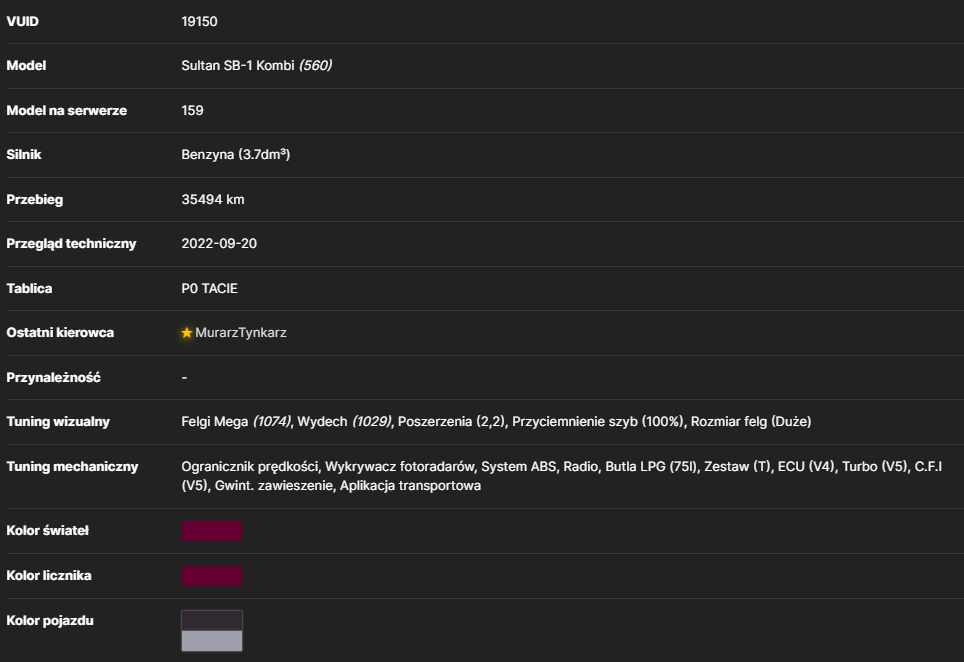Select Ogranicznik prędkości tuning entry

pyautogui.click(x=250, y=467)
